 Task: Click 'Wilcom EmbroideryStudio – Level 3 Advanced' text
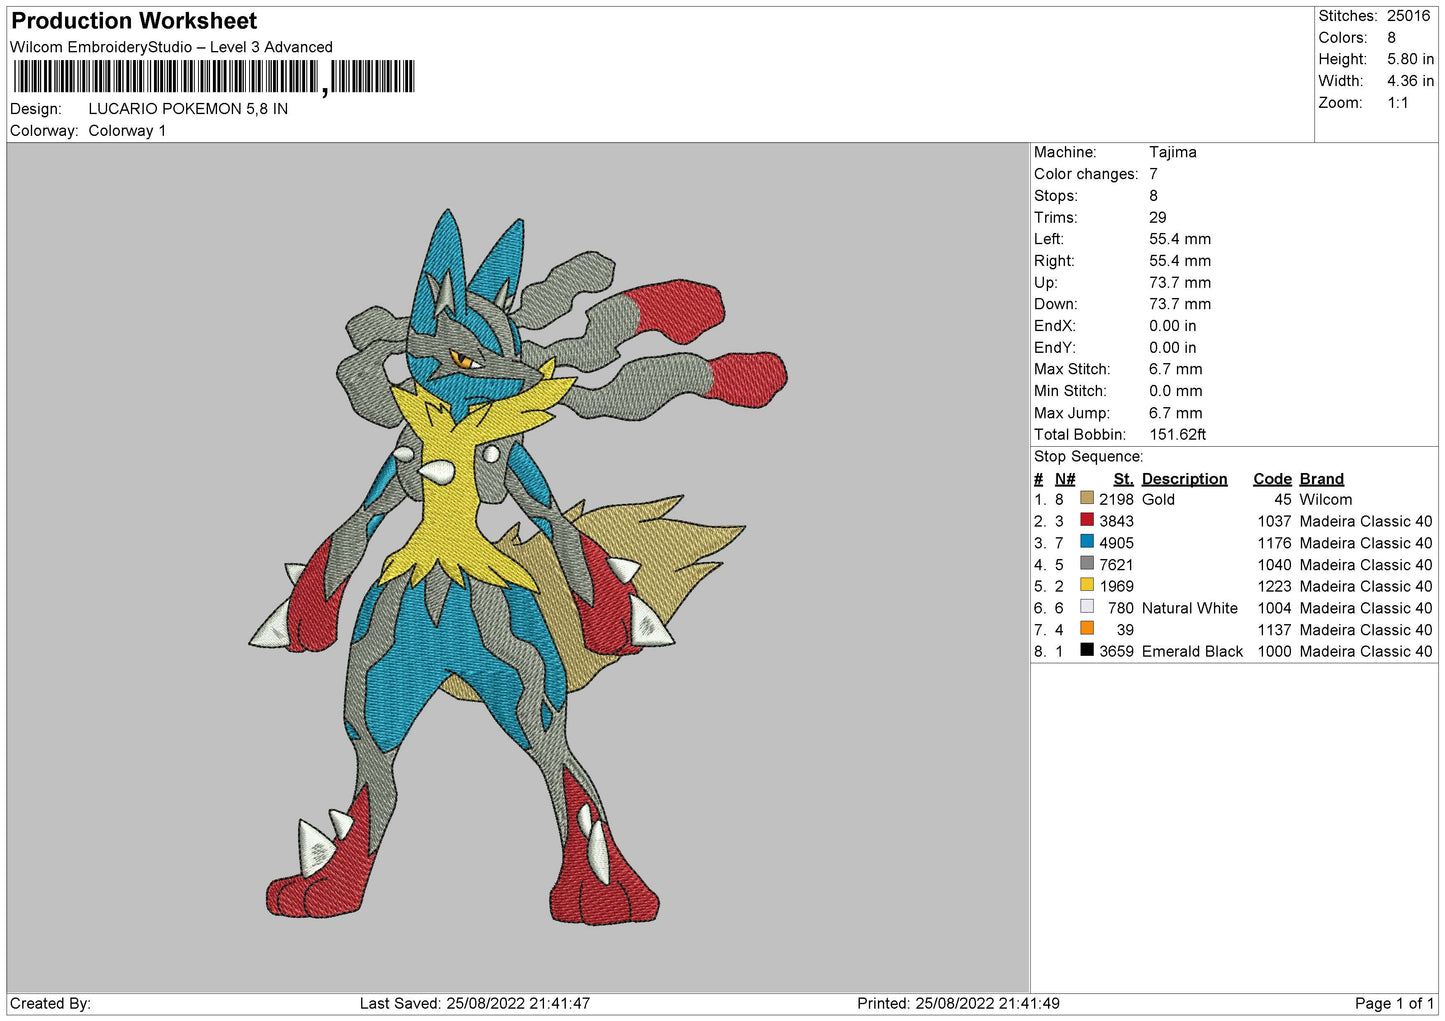[x=171, y=47]
